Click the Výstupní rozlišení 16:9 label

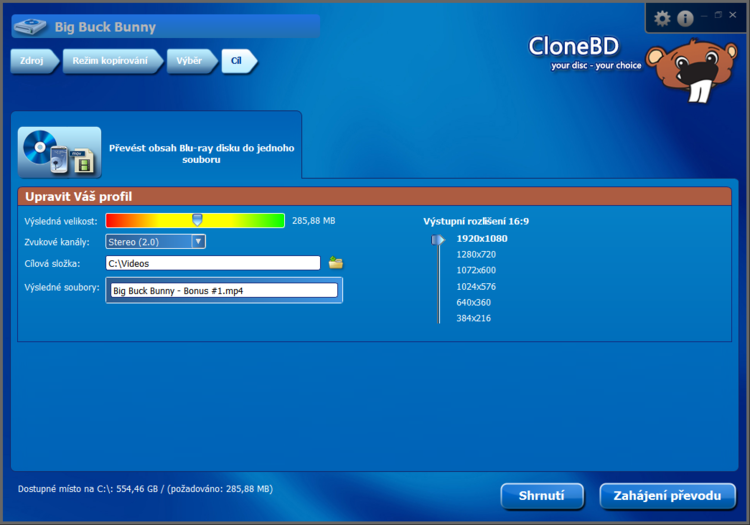(476, 221)
